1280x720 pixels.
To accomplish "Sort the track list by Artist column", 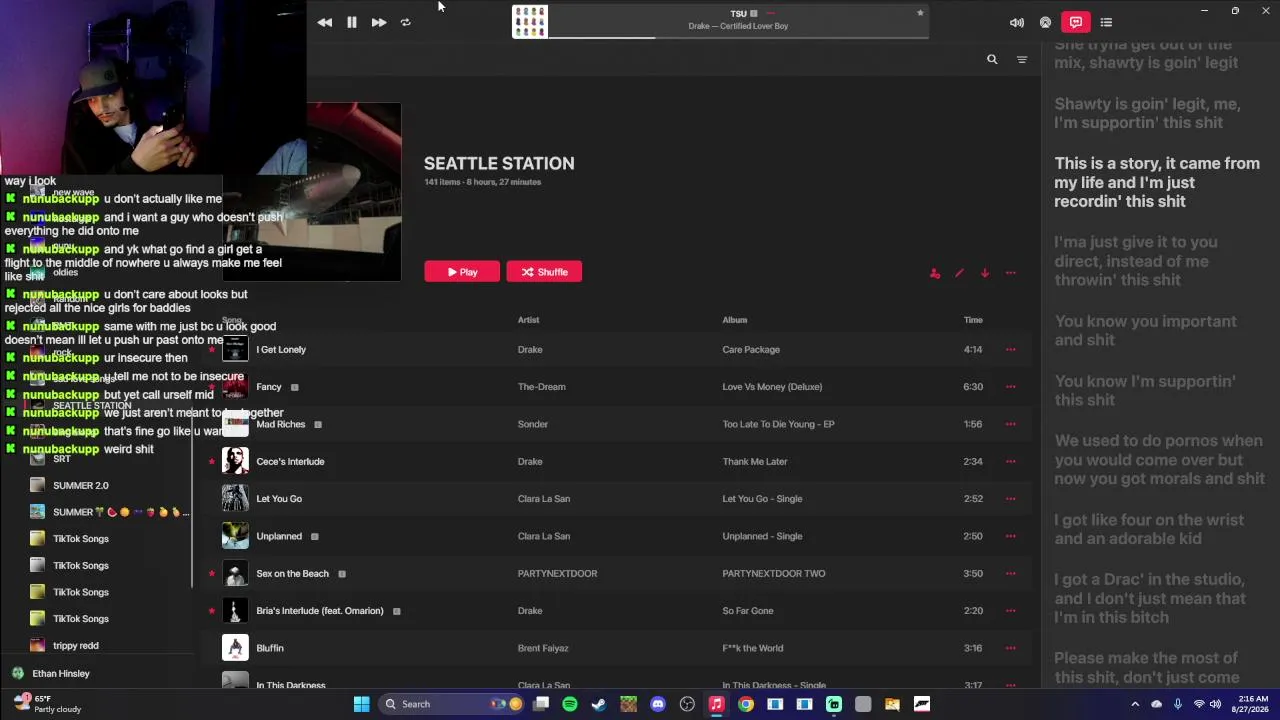I will 528,320.
